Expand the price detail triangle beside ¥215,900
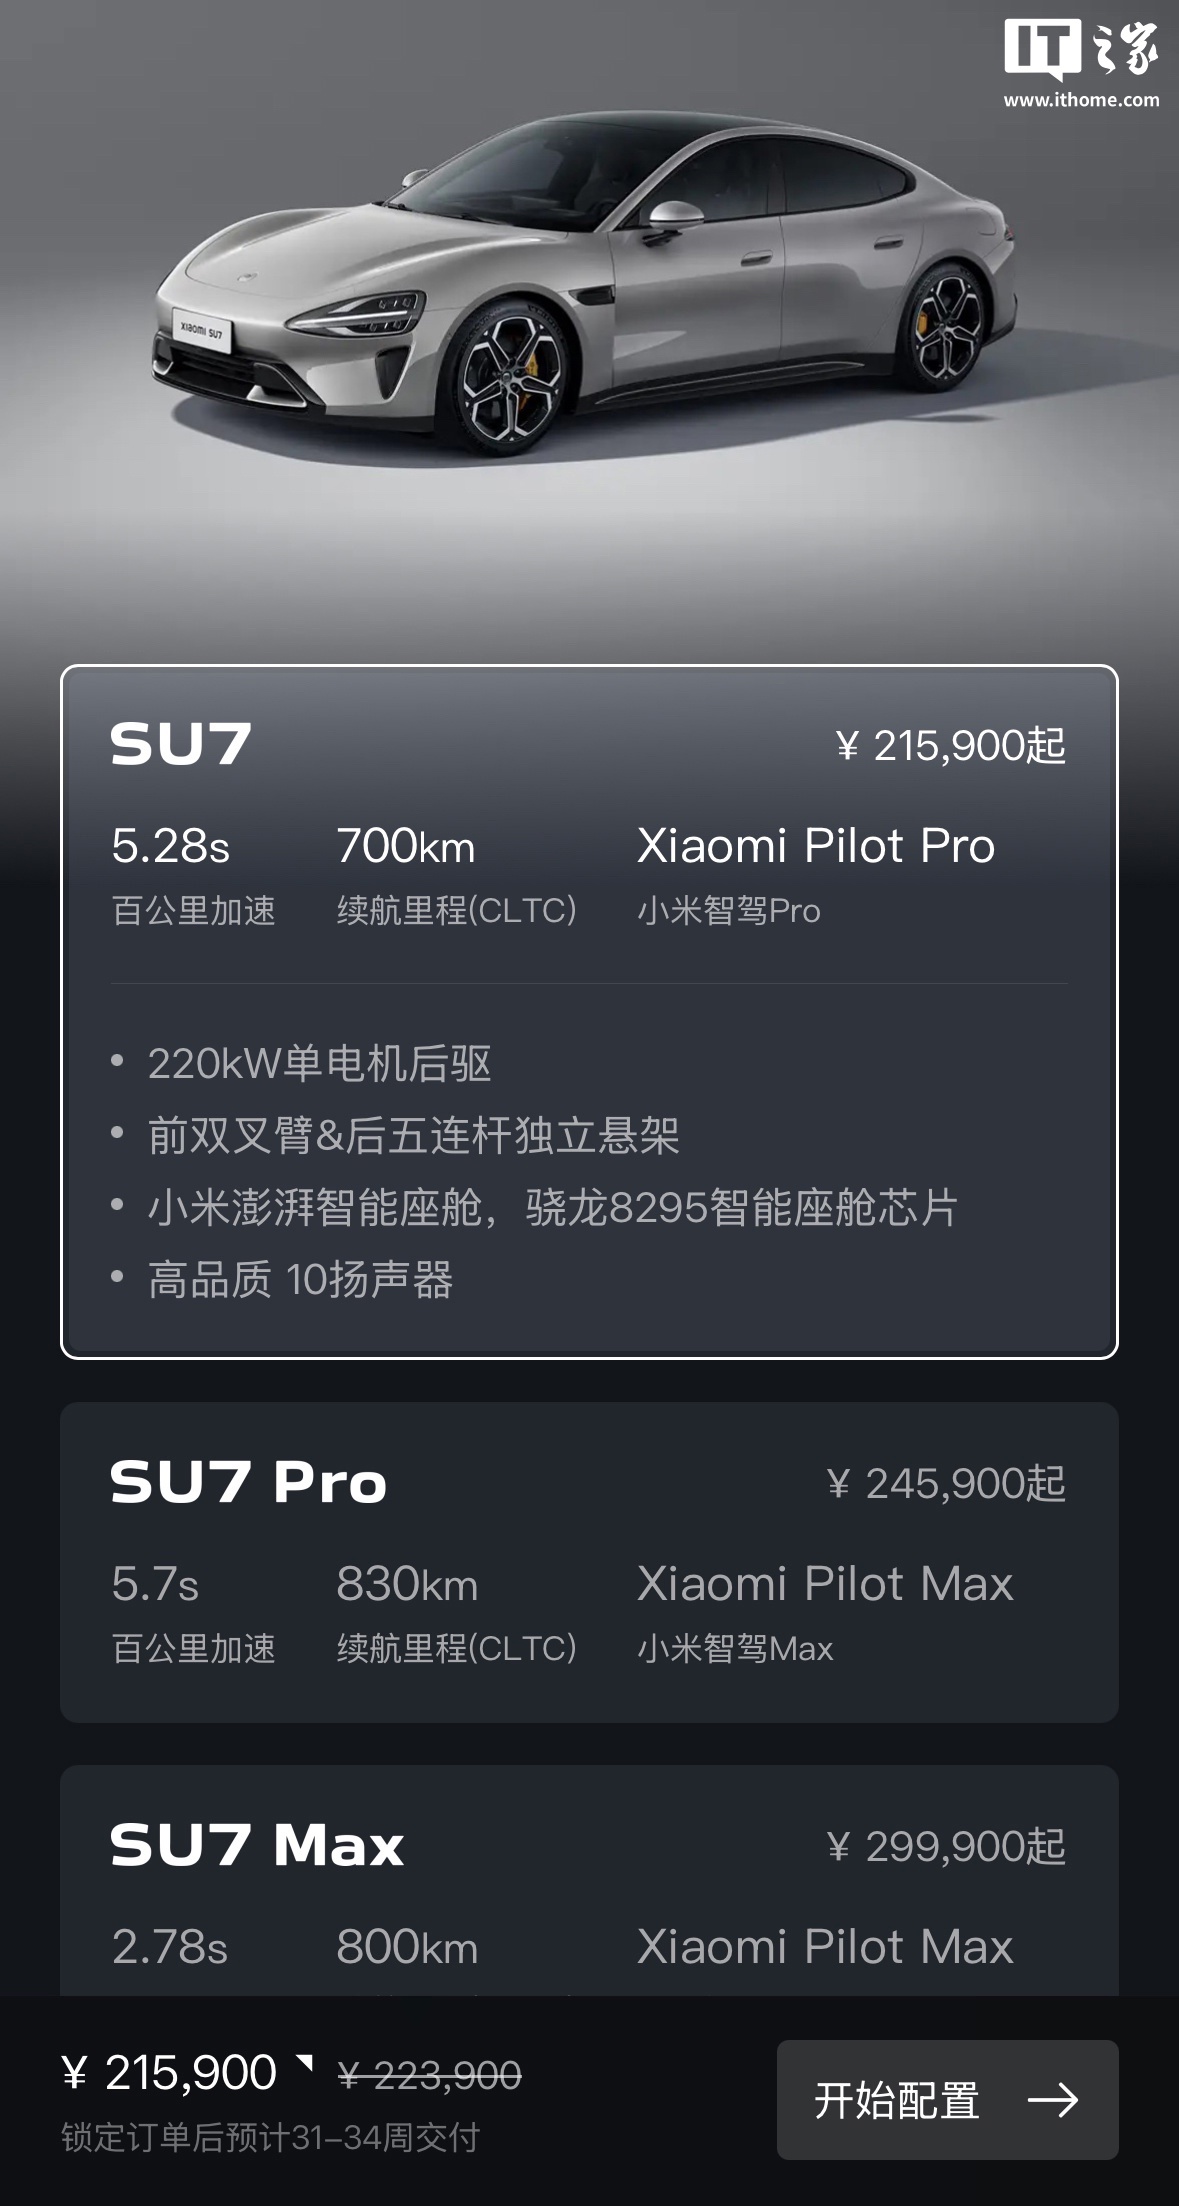1179x2206 pixels. click(x=305, y=2062)
